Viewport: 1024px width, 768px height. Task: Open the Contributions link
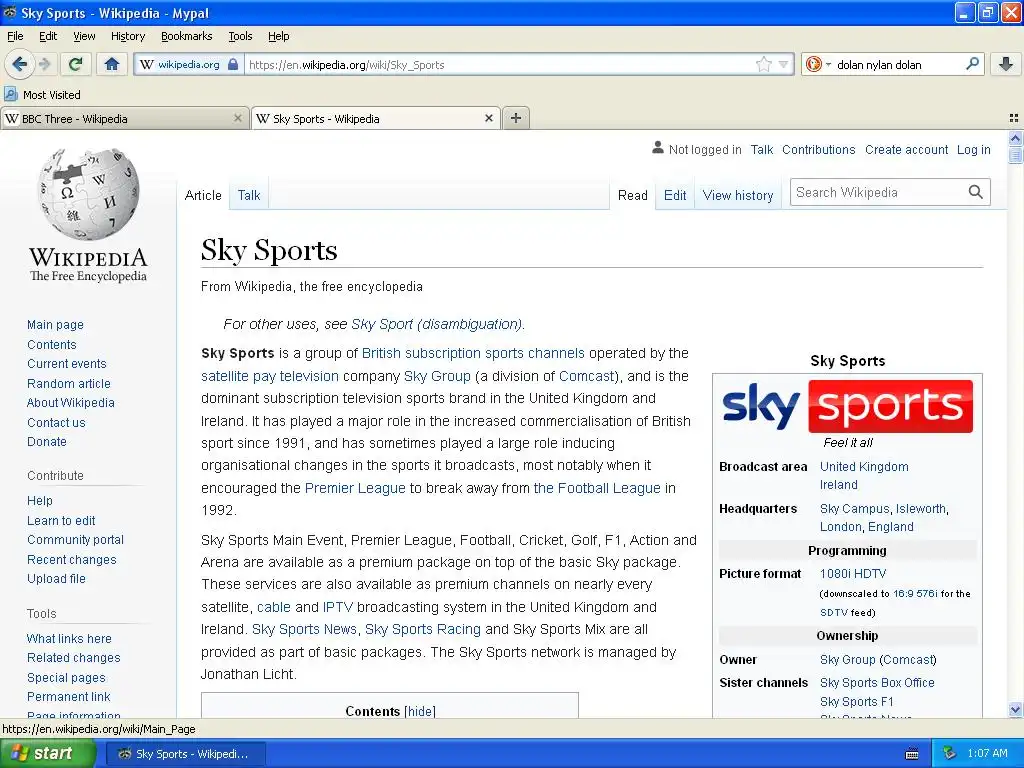818,150
